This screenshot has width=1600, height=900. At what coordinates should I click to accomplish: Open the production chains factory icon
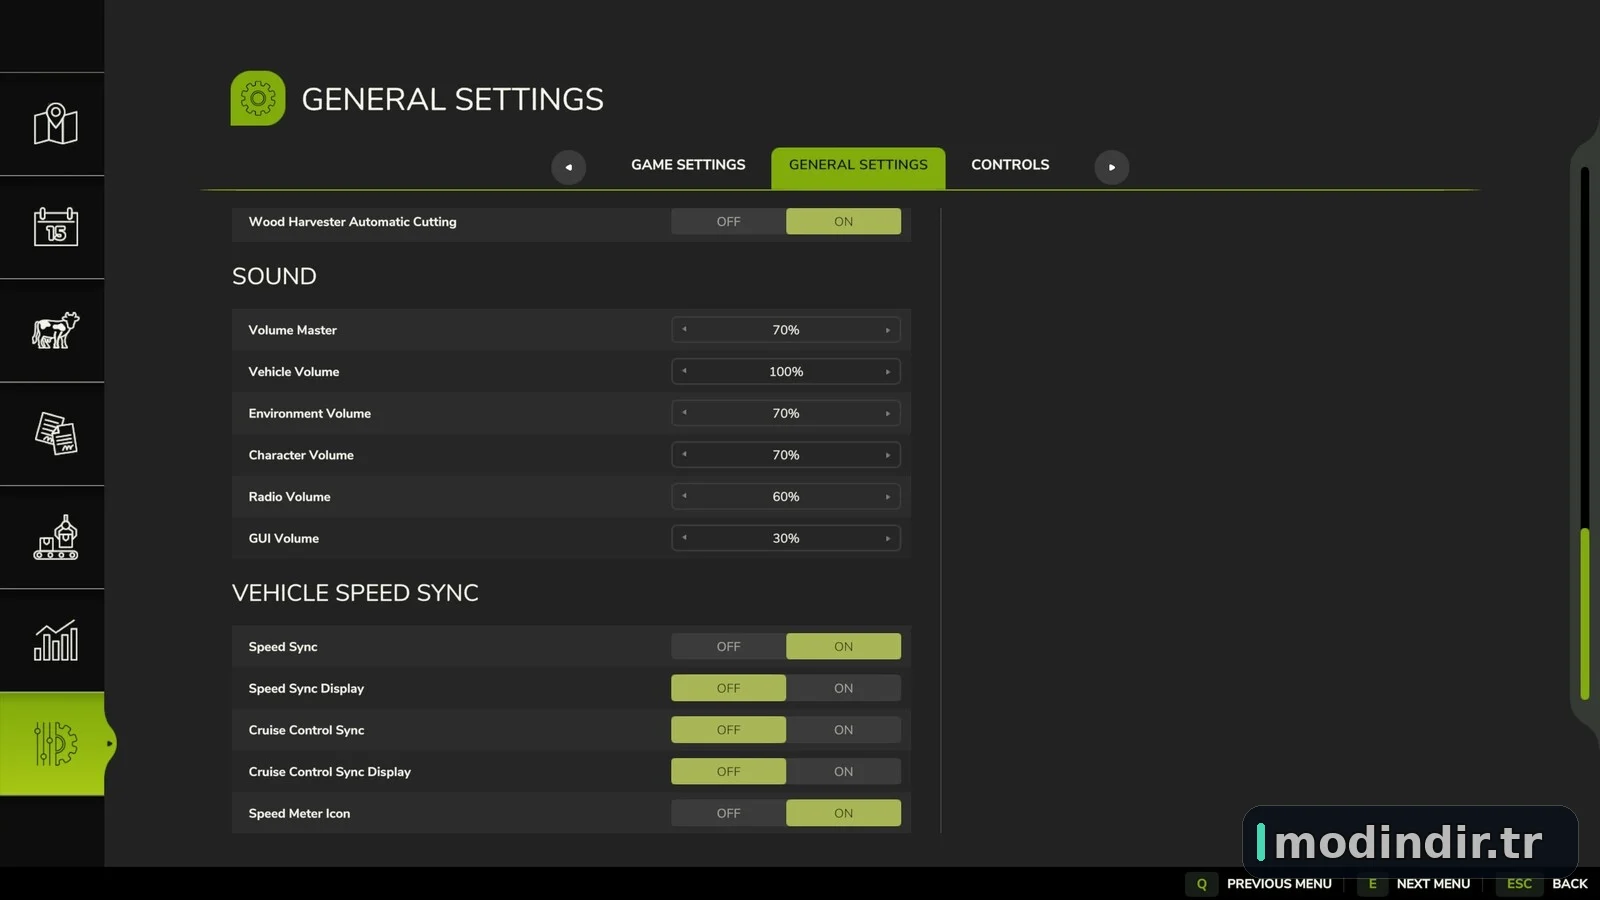click(x=55, y=537)
